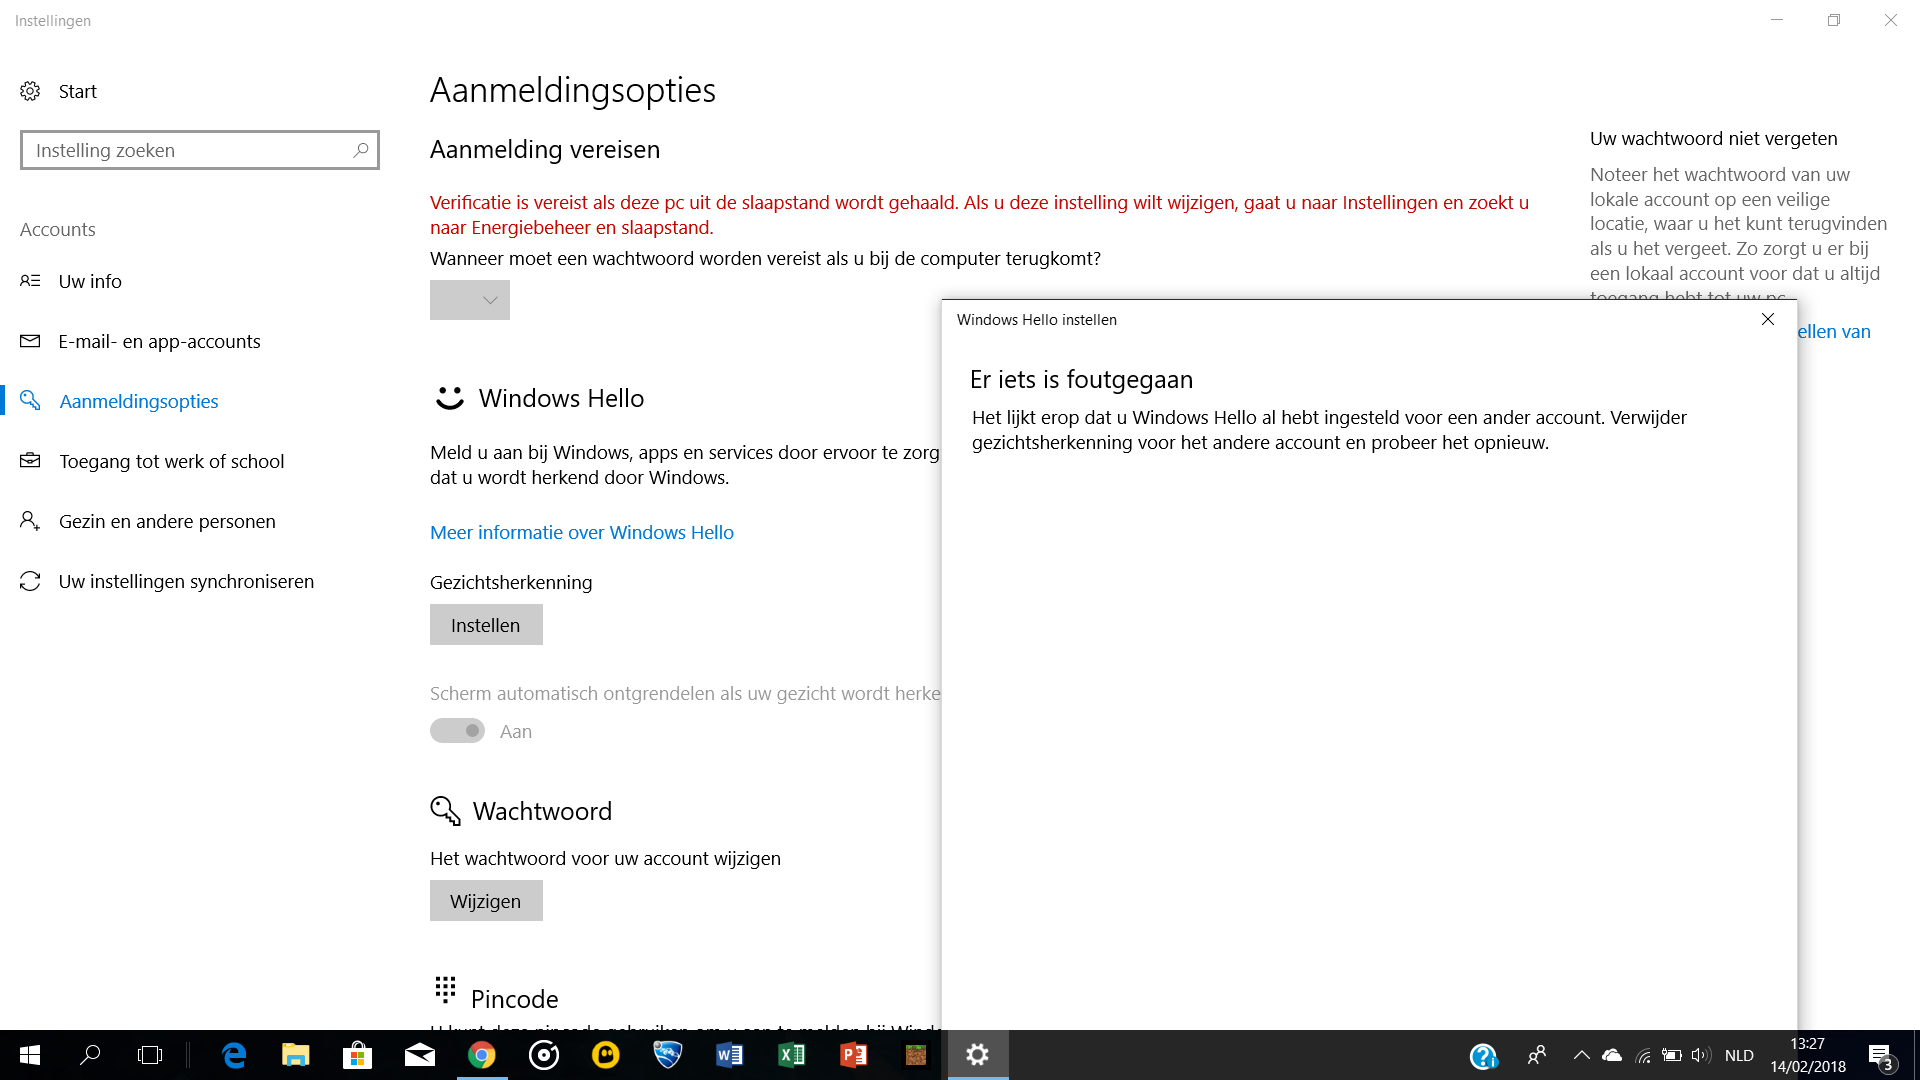
Task: Open the help question mark tray icon
Action: pos(1484,1056)
